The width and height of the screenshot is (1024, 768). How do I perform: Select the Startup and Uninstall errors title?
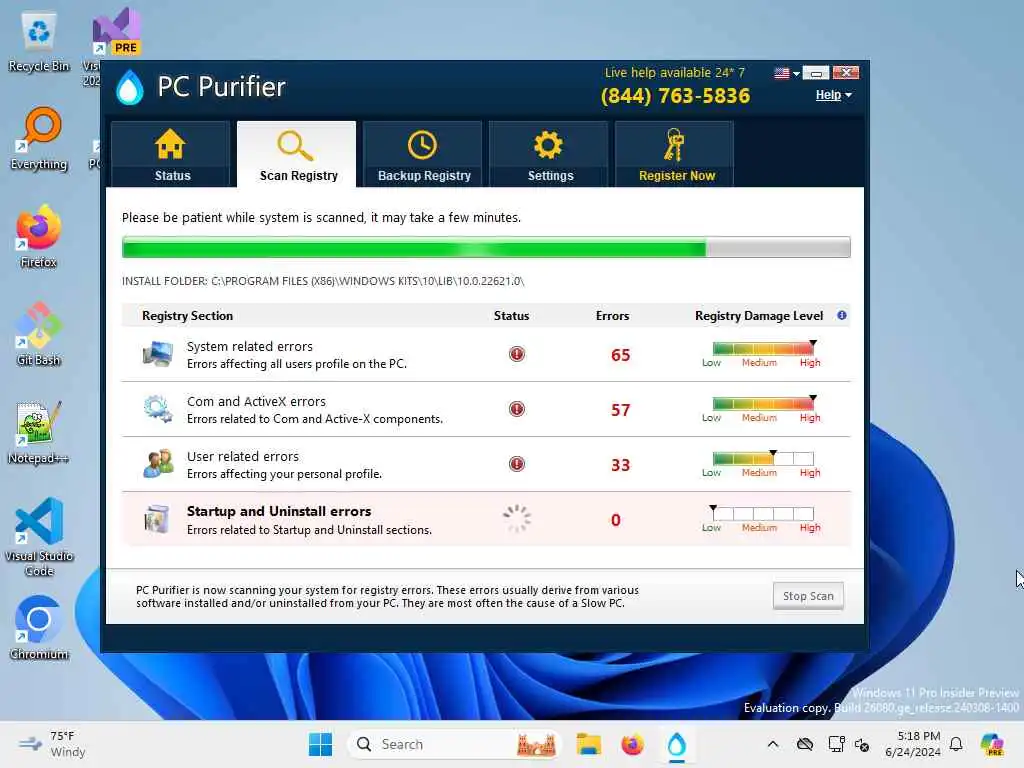point(279,511)
